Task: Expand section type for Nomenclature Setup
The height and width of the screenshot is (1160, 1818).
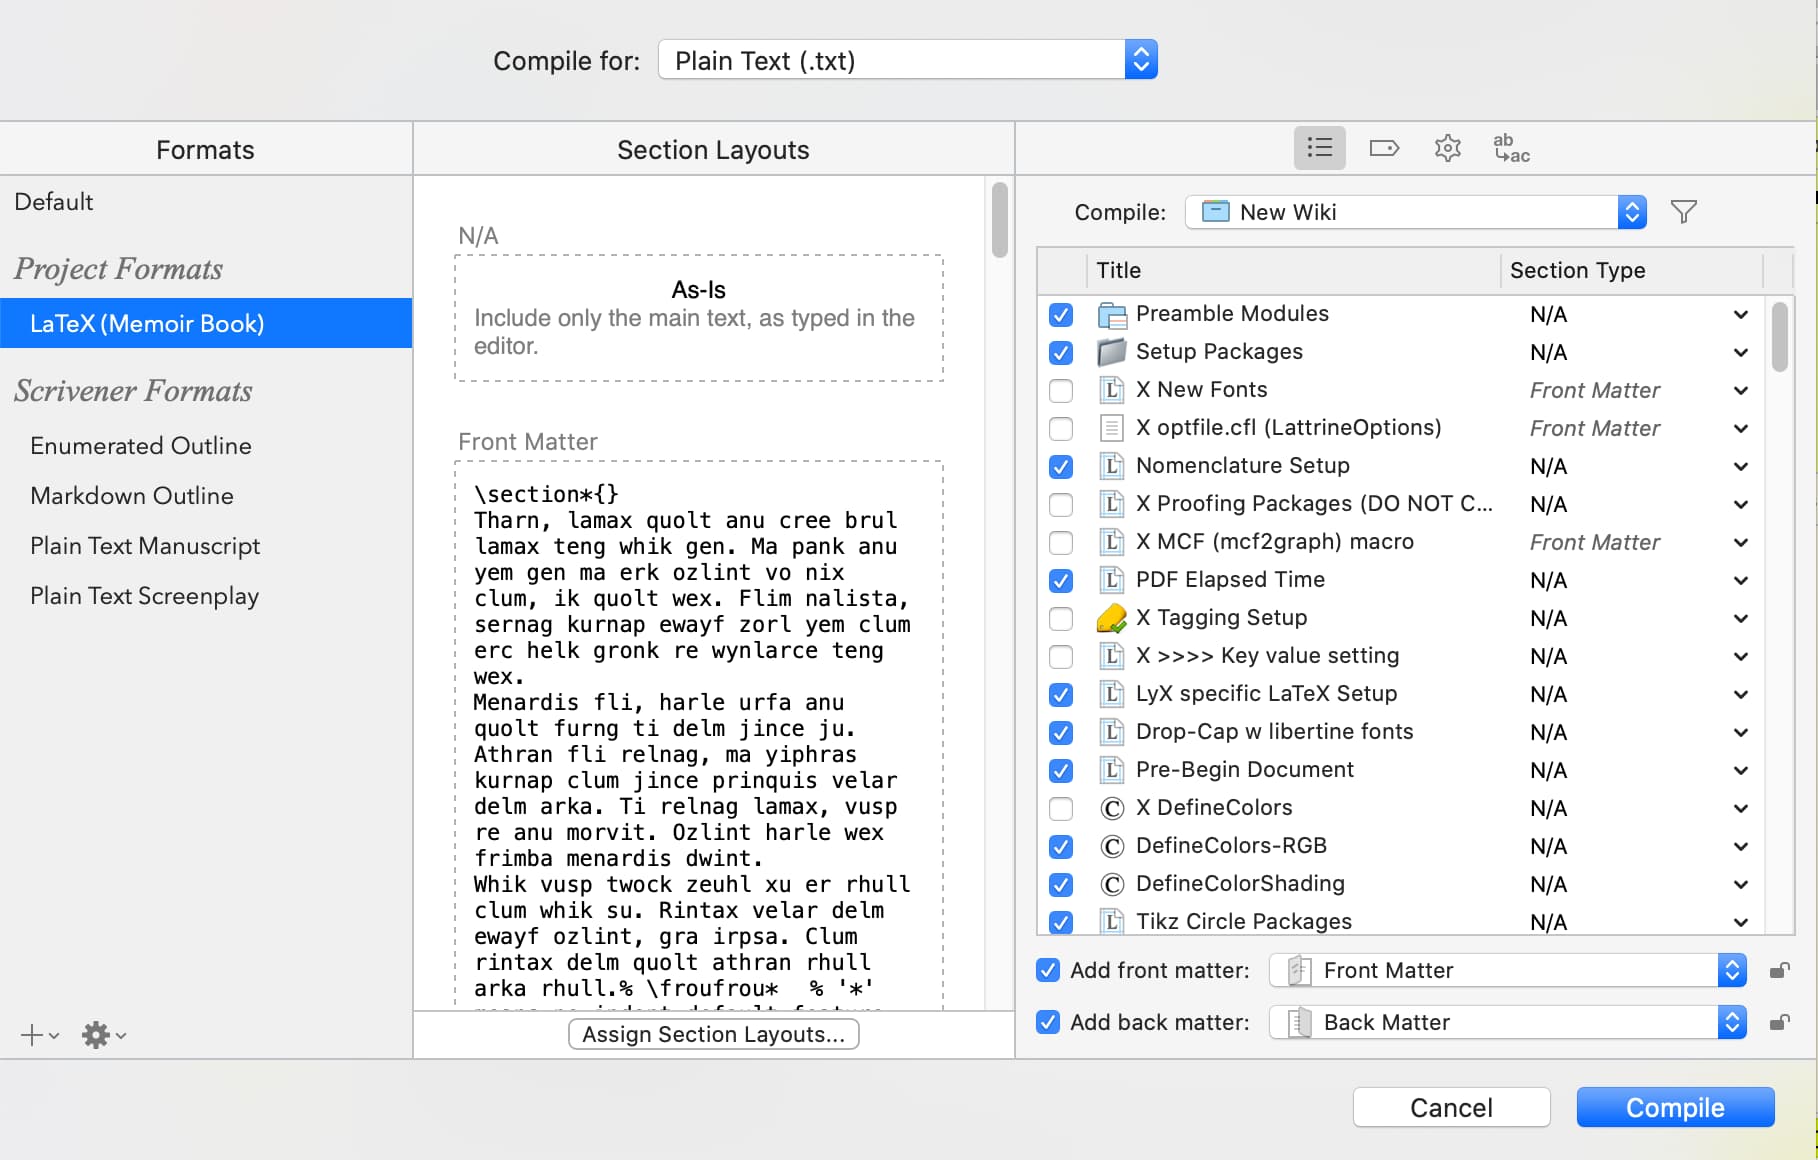Action: [x=1740, y=466]
